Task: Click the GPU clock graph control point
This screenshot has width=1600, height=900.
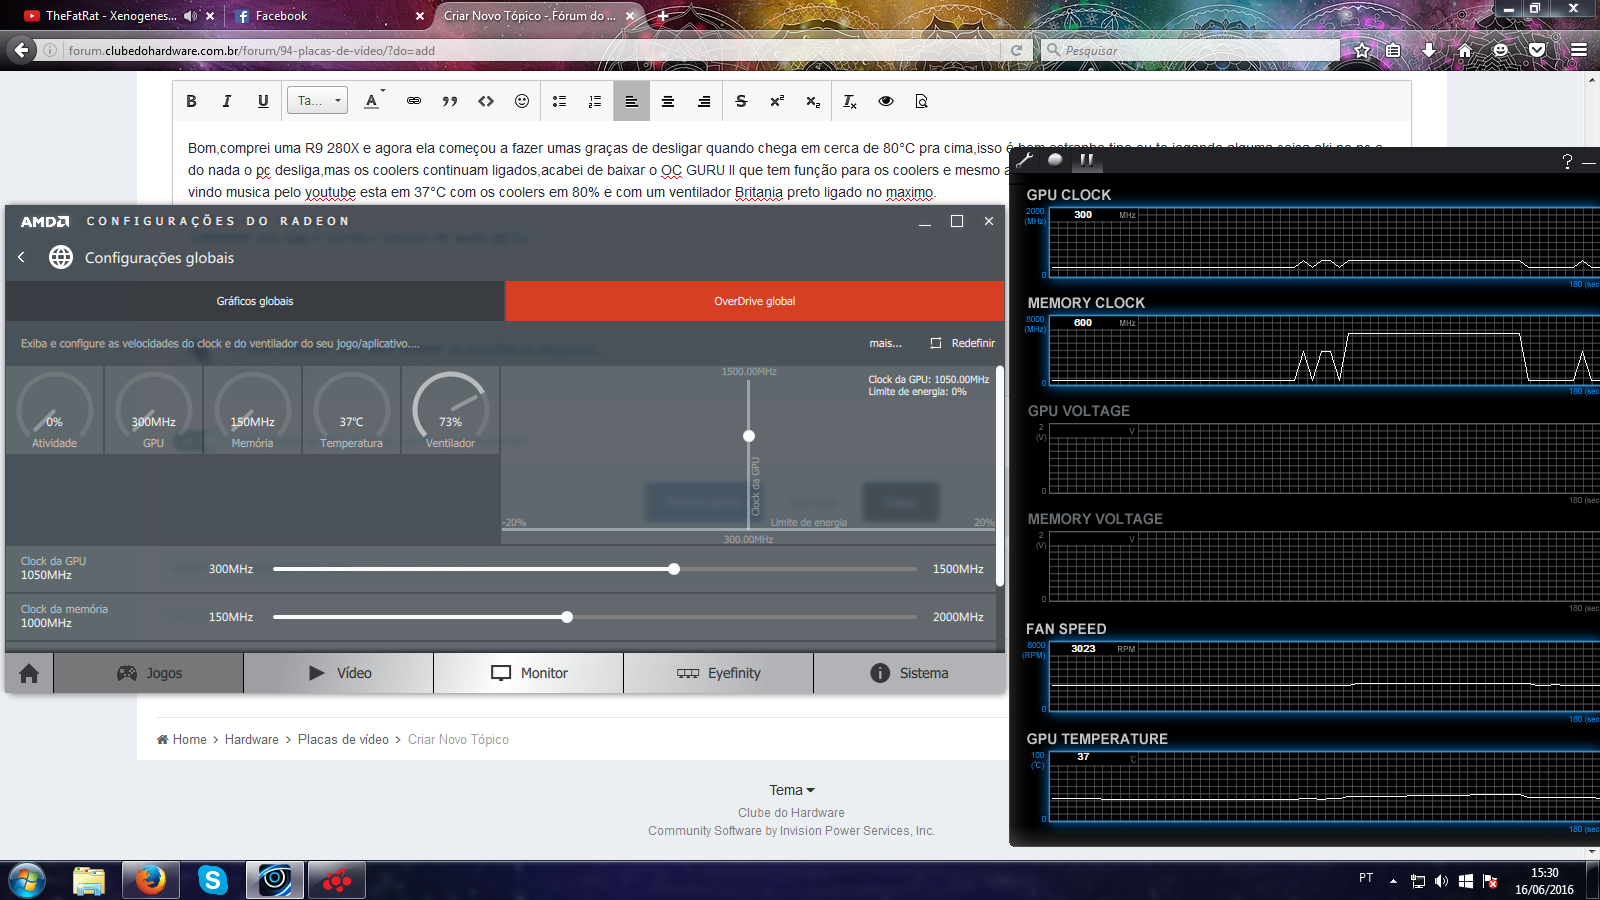Action: pyautogui.click(x=749, y=436)
